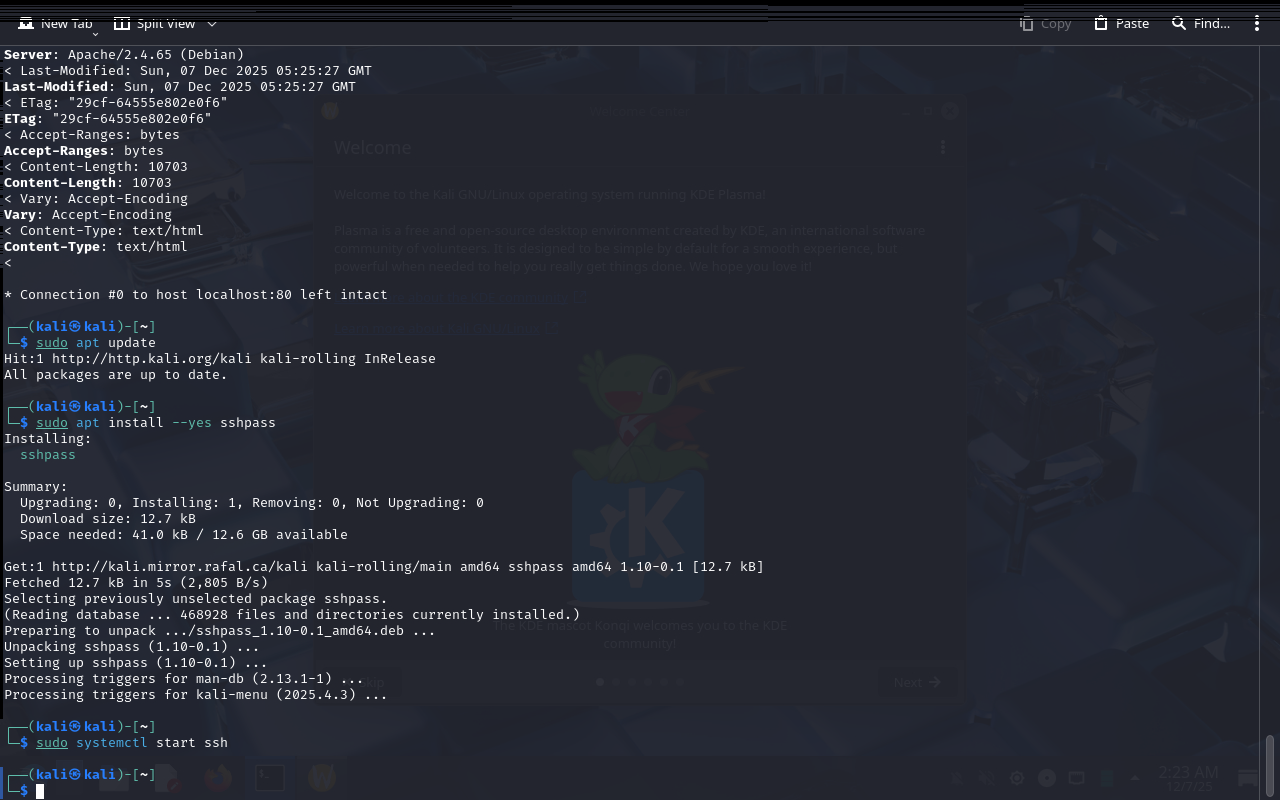Image resolution: width=1280 pixels, height=800 pixels.
Task: Expand the Split View chevron menu
Action: (212, 24)
